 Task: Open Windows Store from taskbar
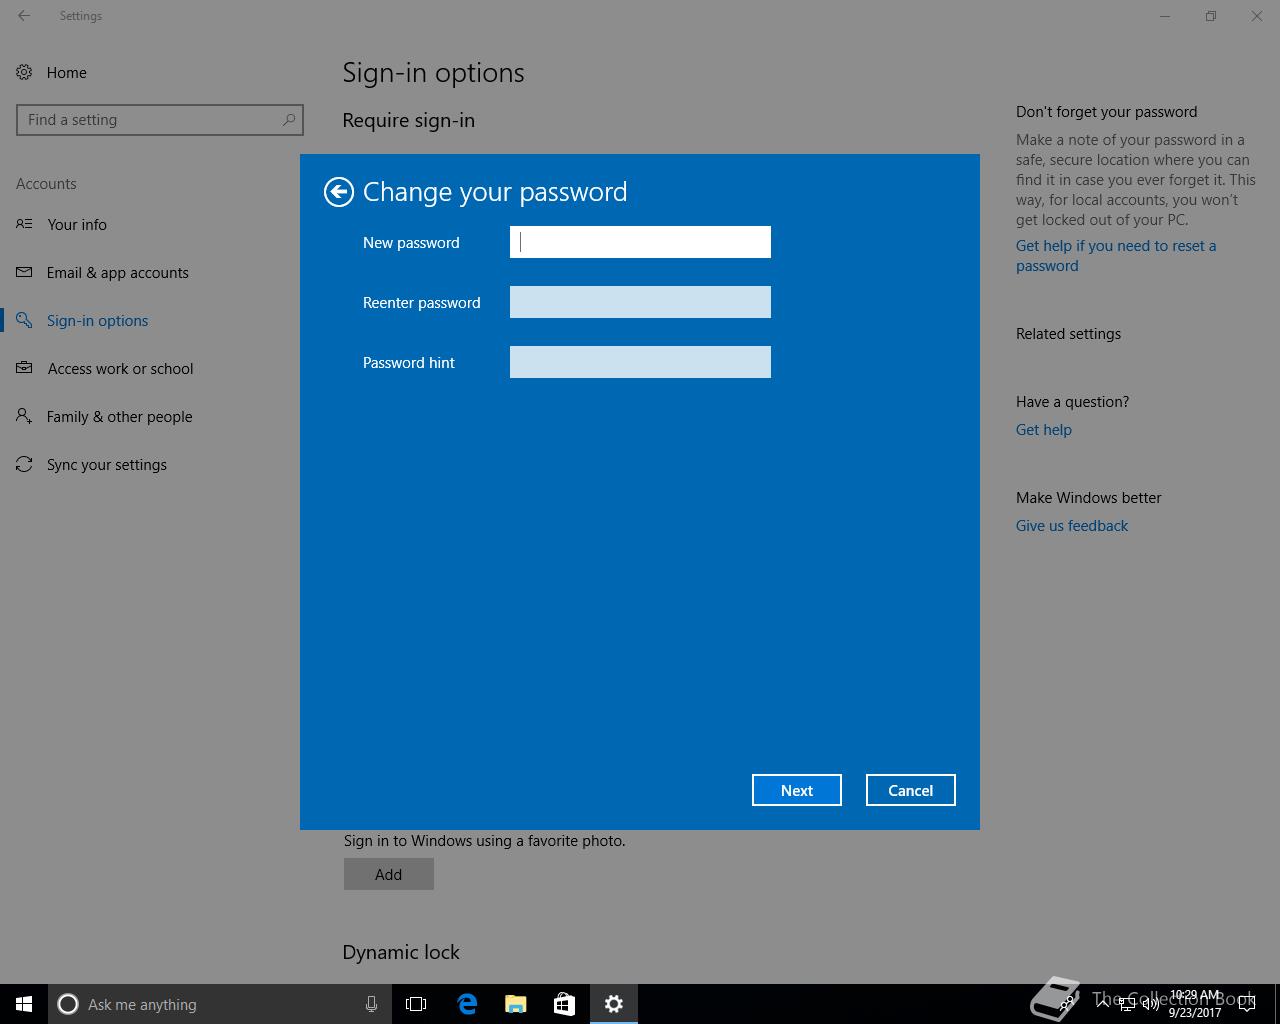click(x=565, y=1004)
